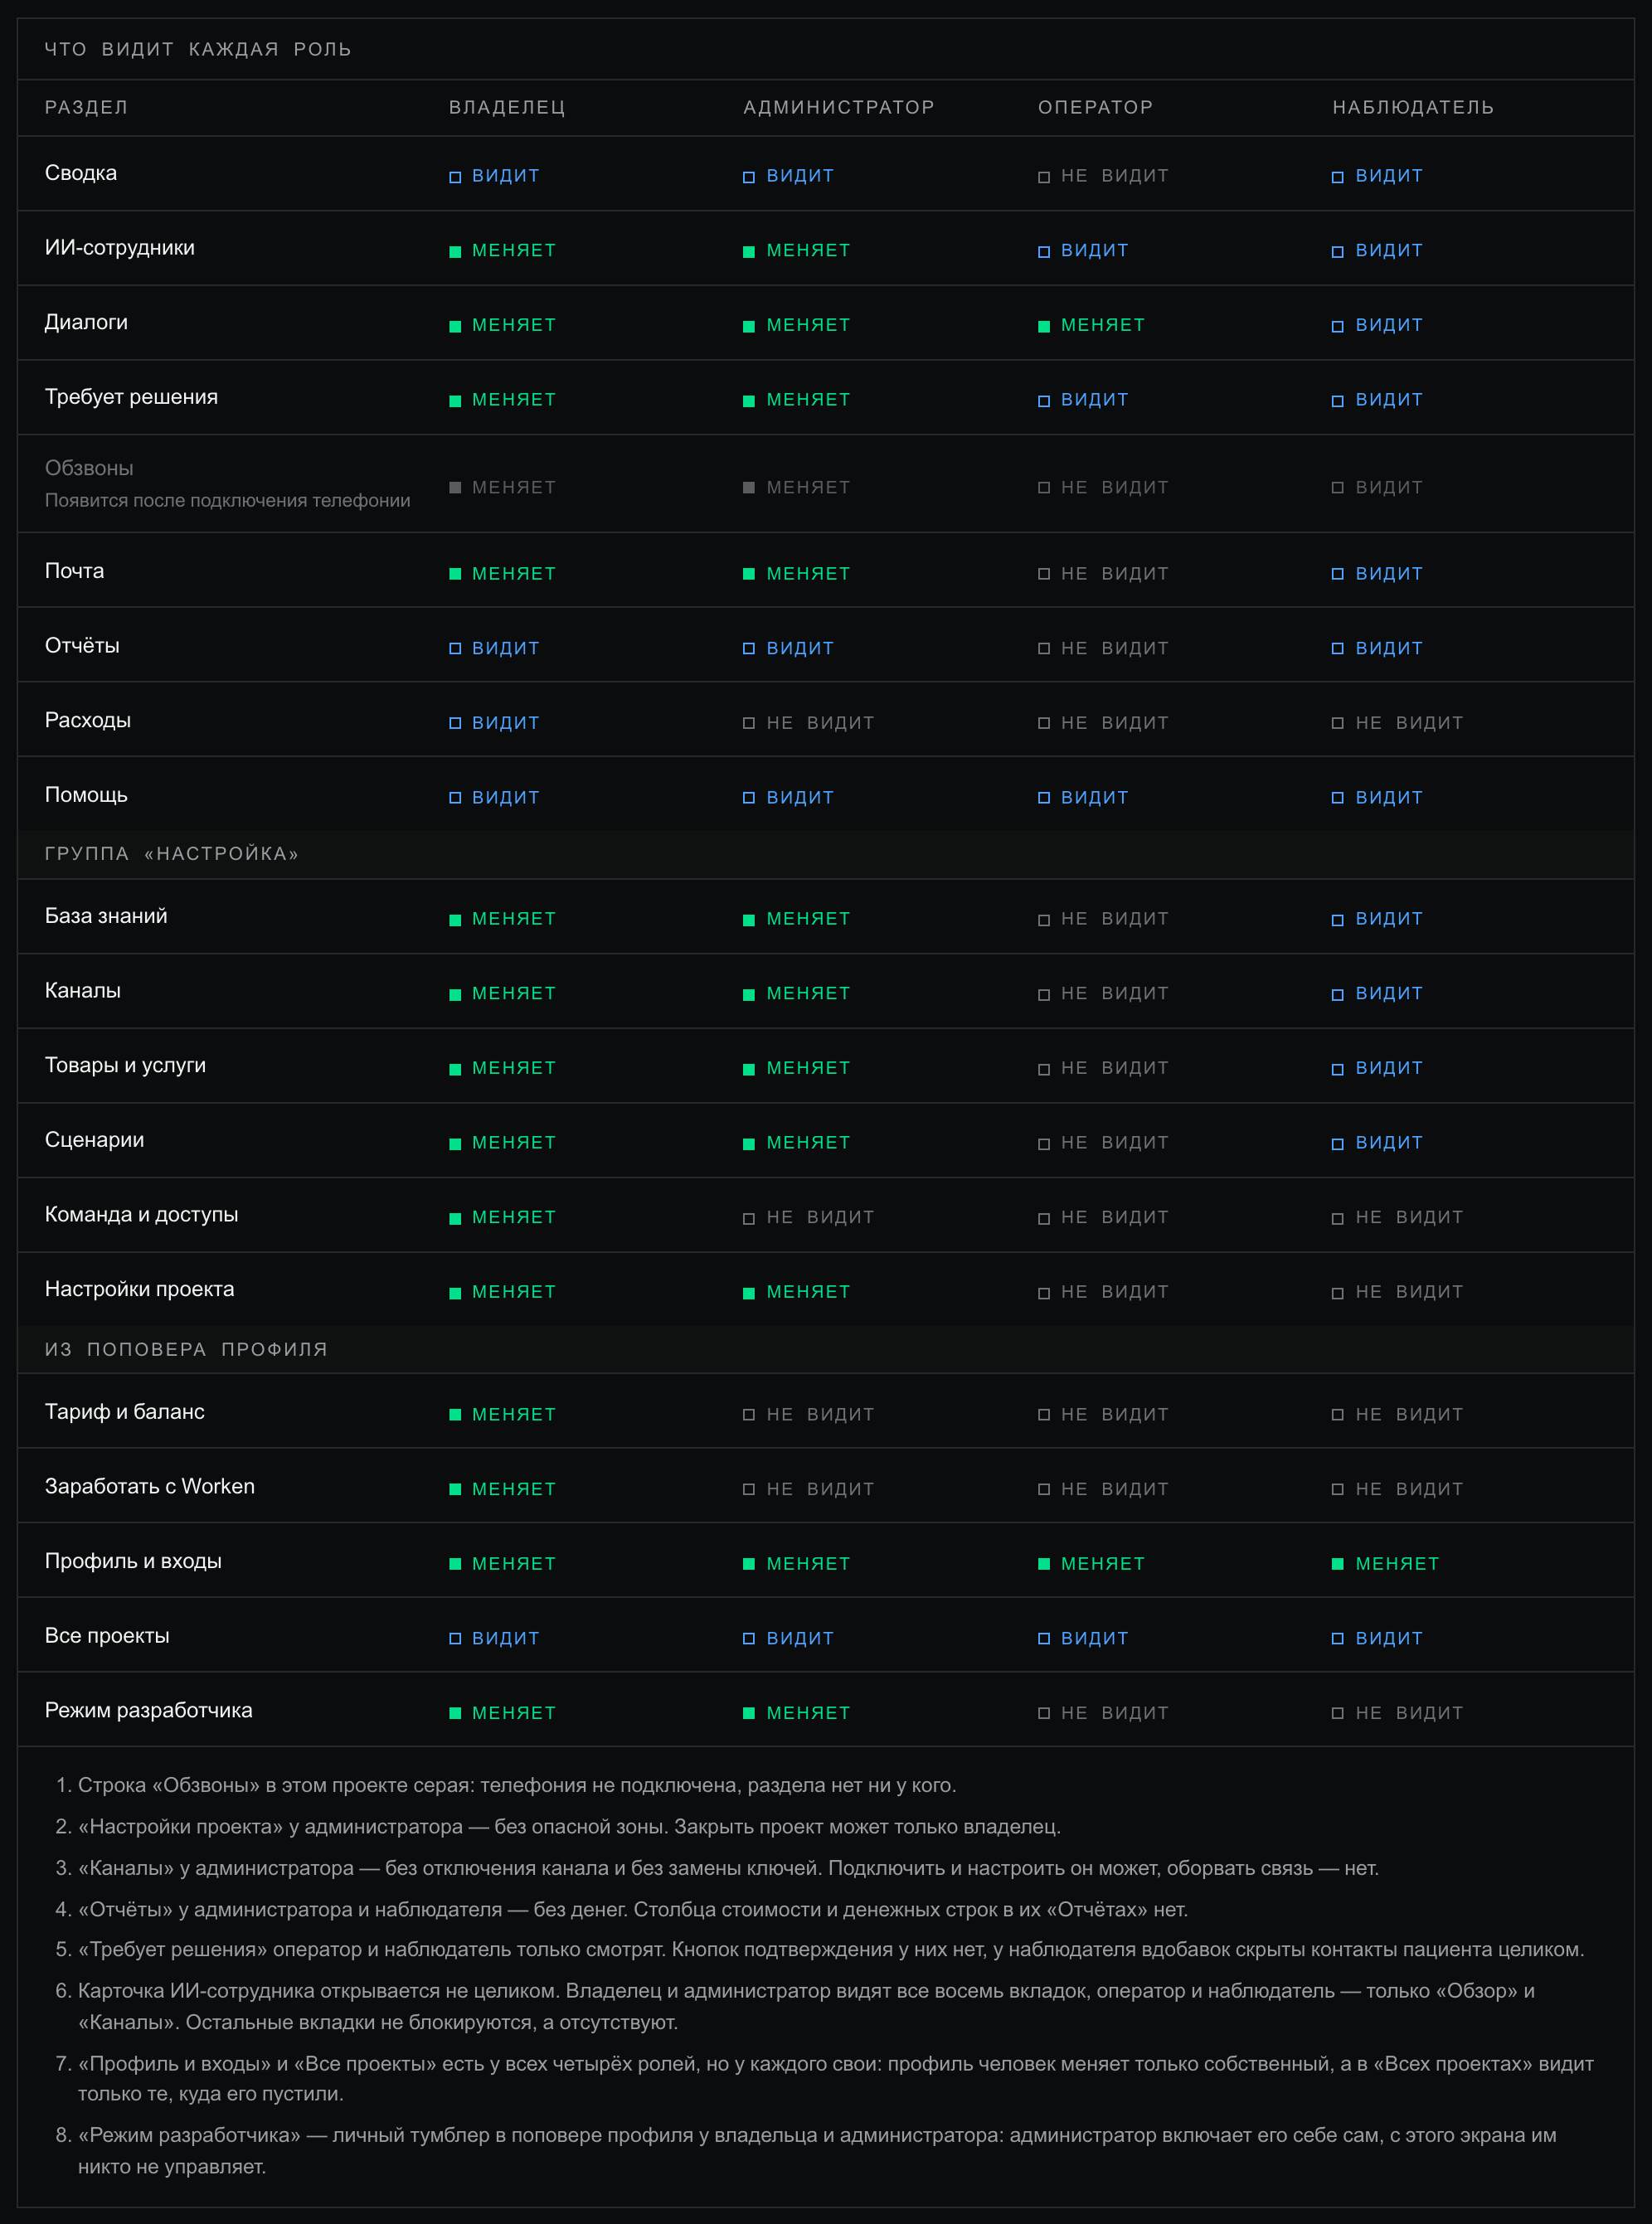
Task: Click «МЕНЯЕТ» in Каналы administrator cell
Action: (x=808, y=993)
